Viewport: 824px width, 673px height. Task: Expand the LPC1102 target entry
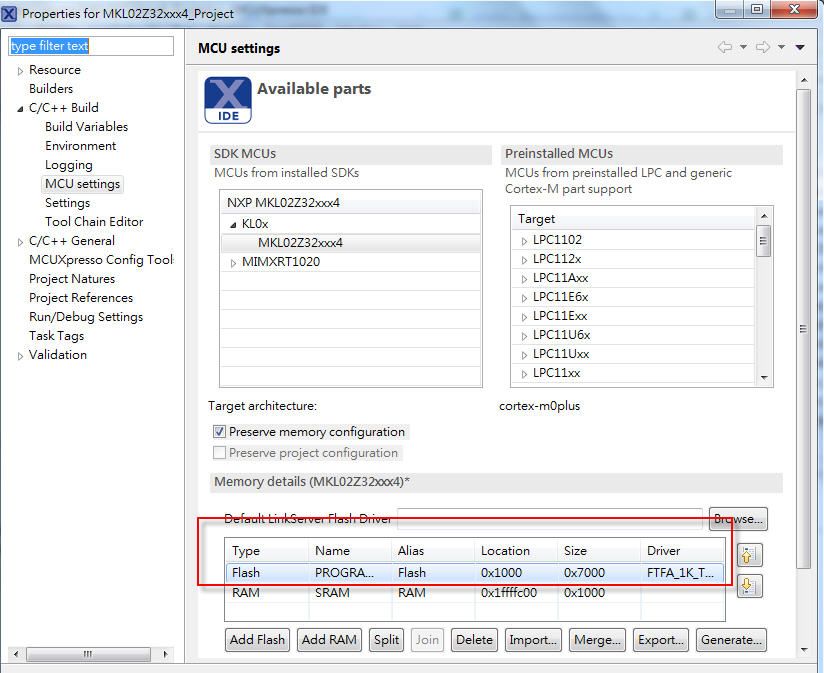pos(524,241)
